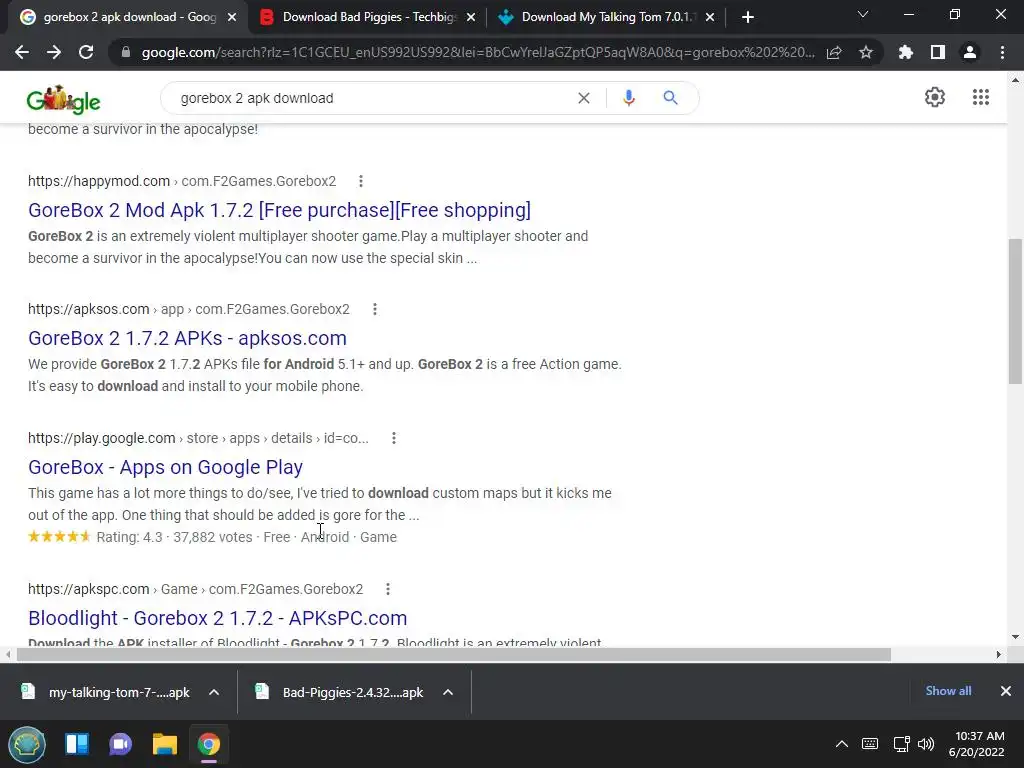Open more options for apksos.com result
Screen dimensions: 1024x768
(375, 309)
